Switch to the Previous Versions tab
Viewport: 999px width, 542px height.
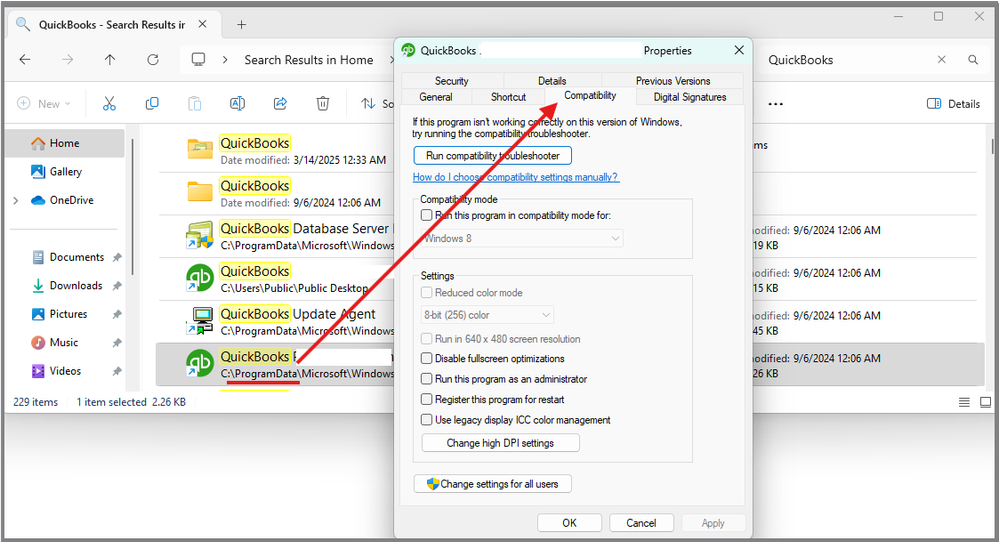pos(673,81)
